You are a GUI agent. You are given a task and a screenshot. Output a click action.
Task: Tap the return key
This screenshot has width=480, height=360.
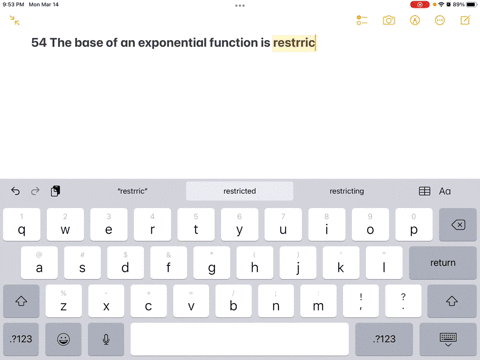click(x=443, y=263)
